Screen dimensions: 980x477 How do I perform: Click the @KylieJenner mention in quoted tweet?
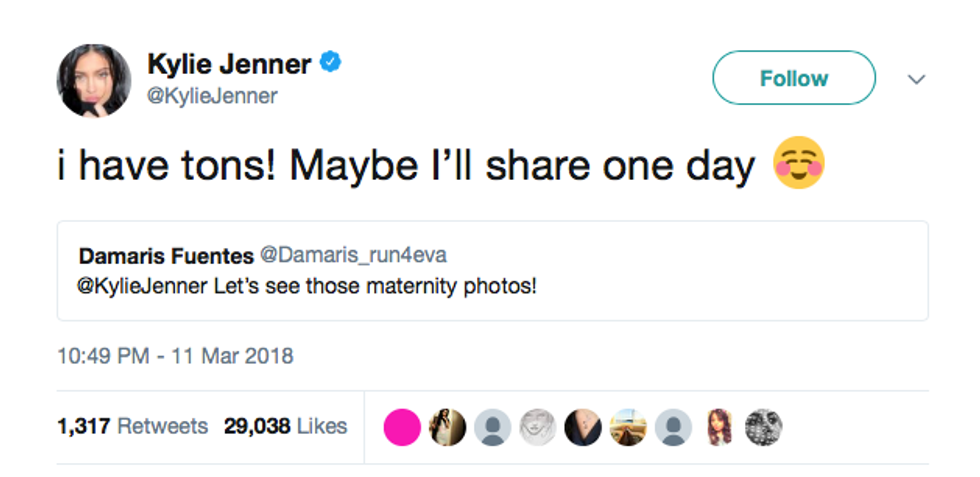143,285
